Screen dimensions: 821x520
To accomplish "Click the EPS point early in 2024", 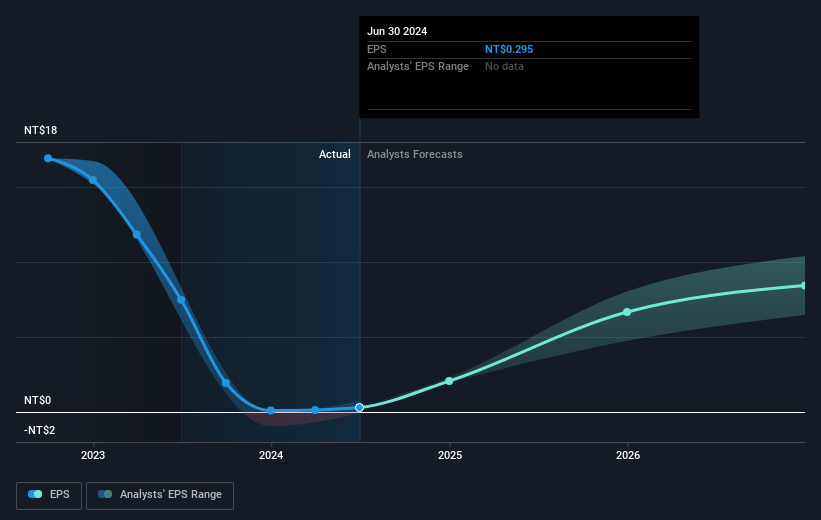I will coord(315,410).
